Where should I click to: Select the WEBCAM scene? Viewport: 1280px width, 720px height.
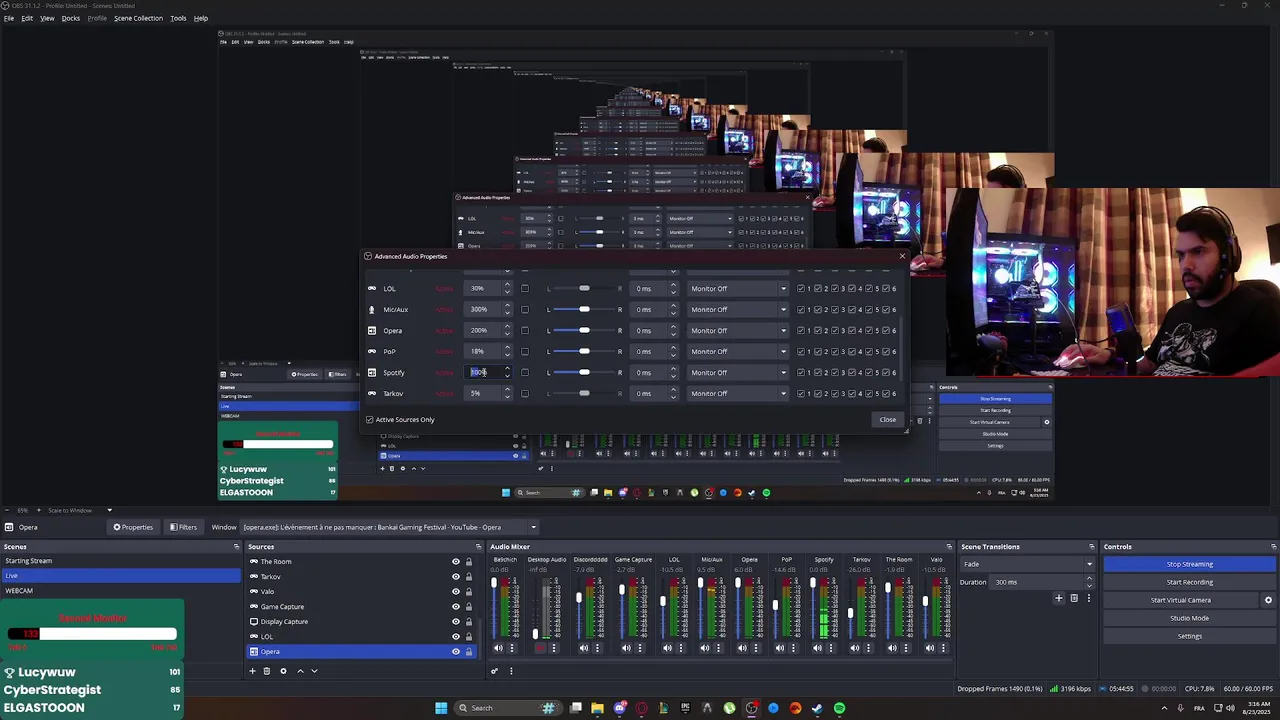click(x=120, y=591)
